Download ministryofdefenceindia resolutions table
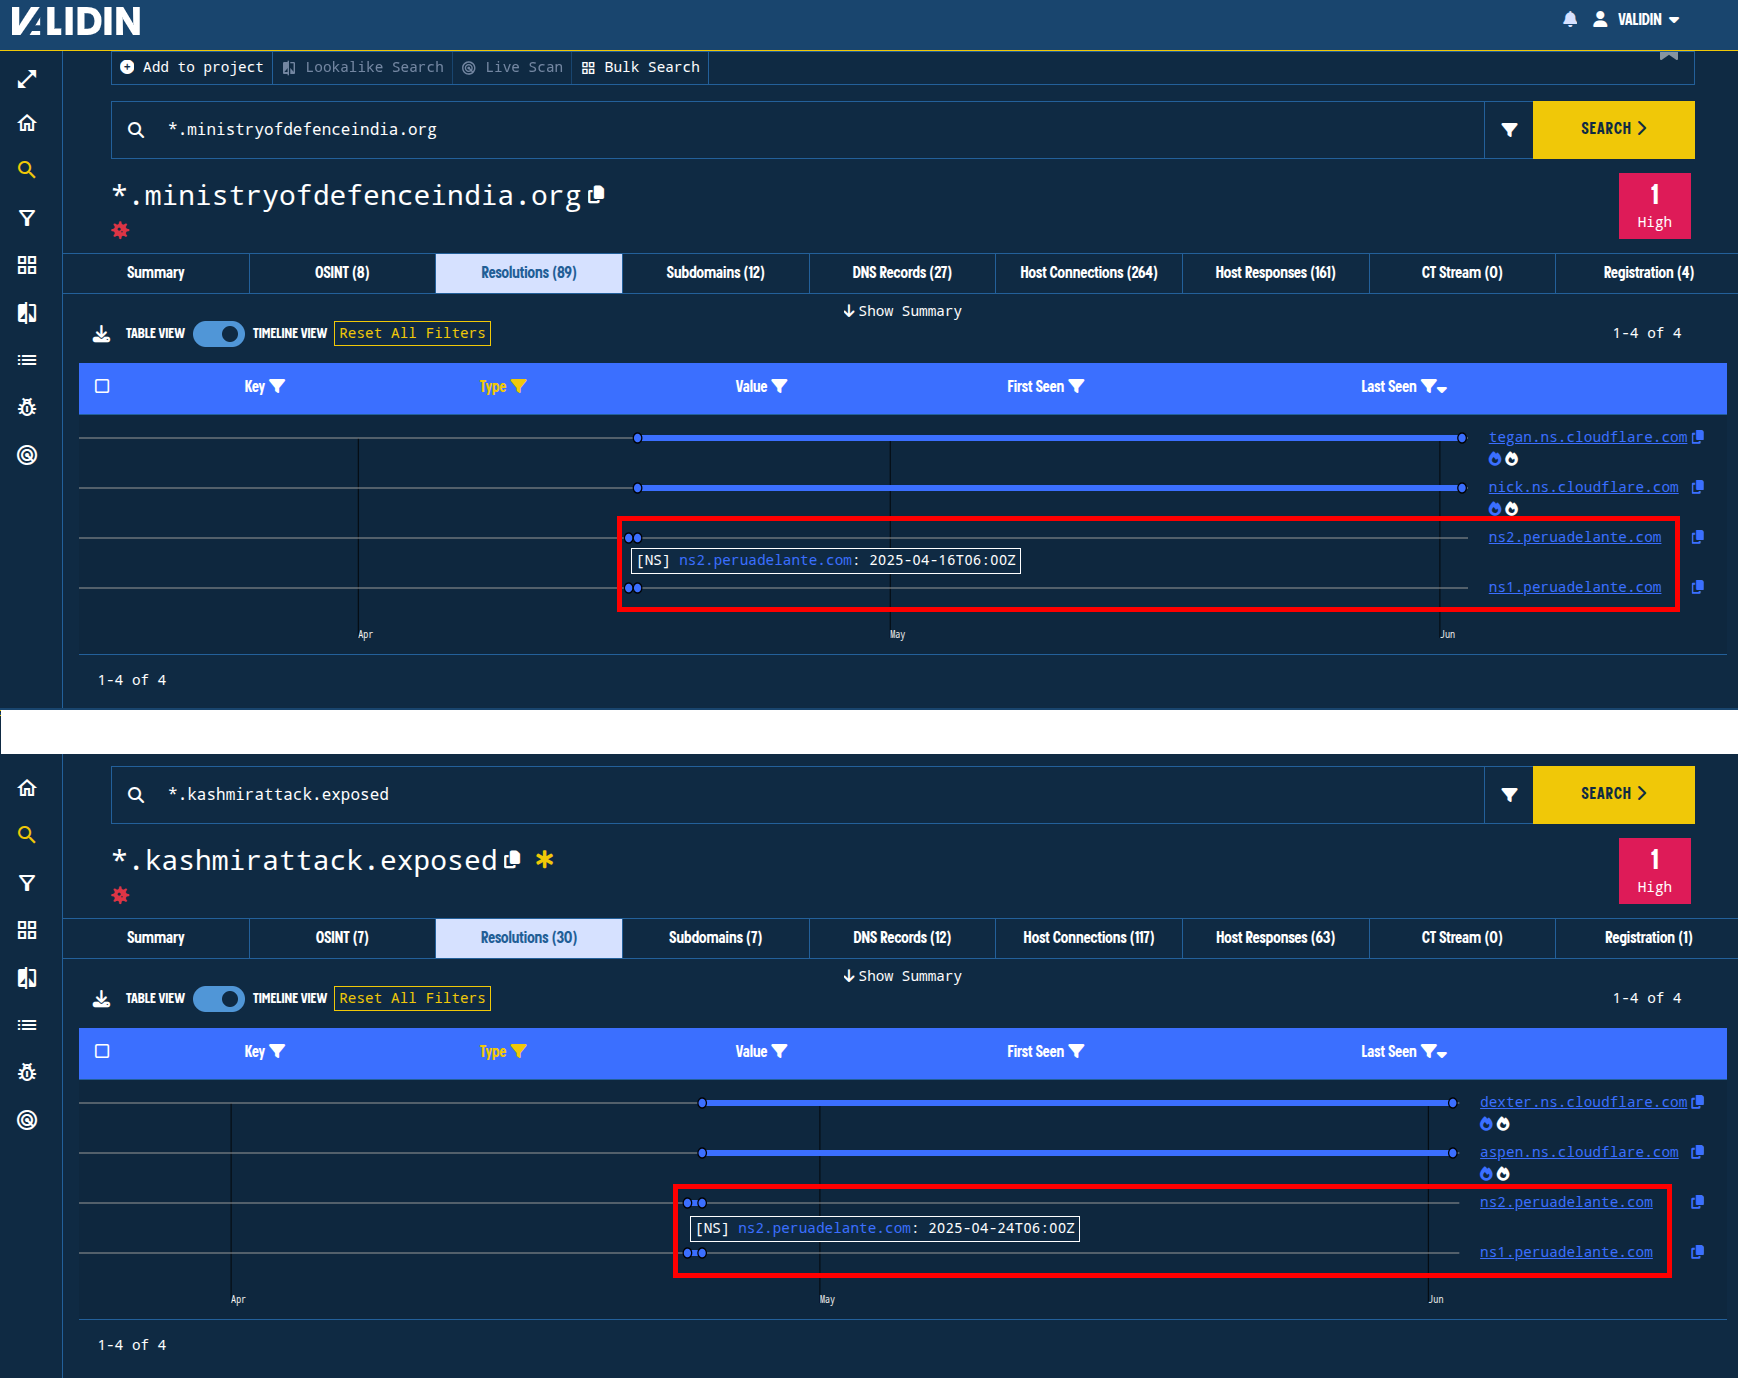Screen dimensions: 1738x1378 pos(101,334)
